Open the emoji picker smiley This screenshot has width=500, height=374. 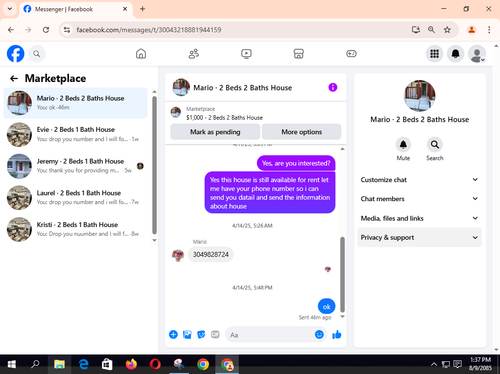point(319,334)
